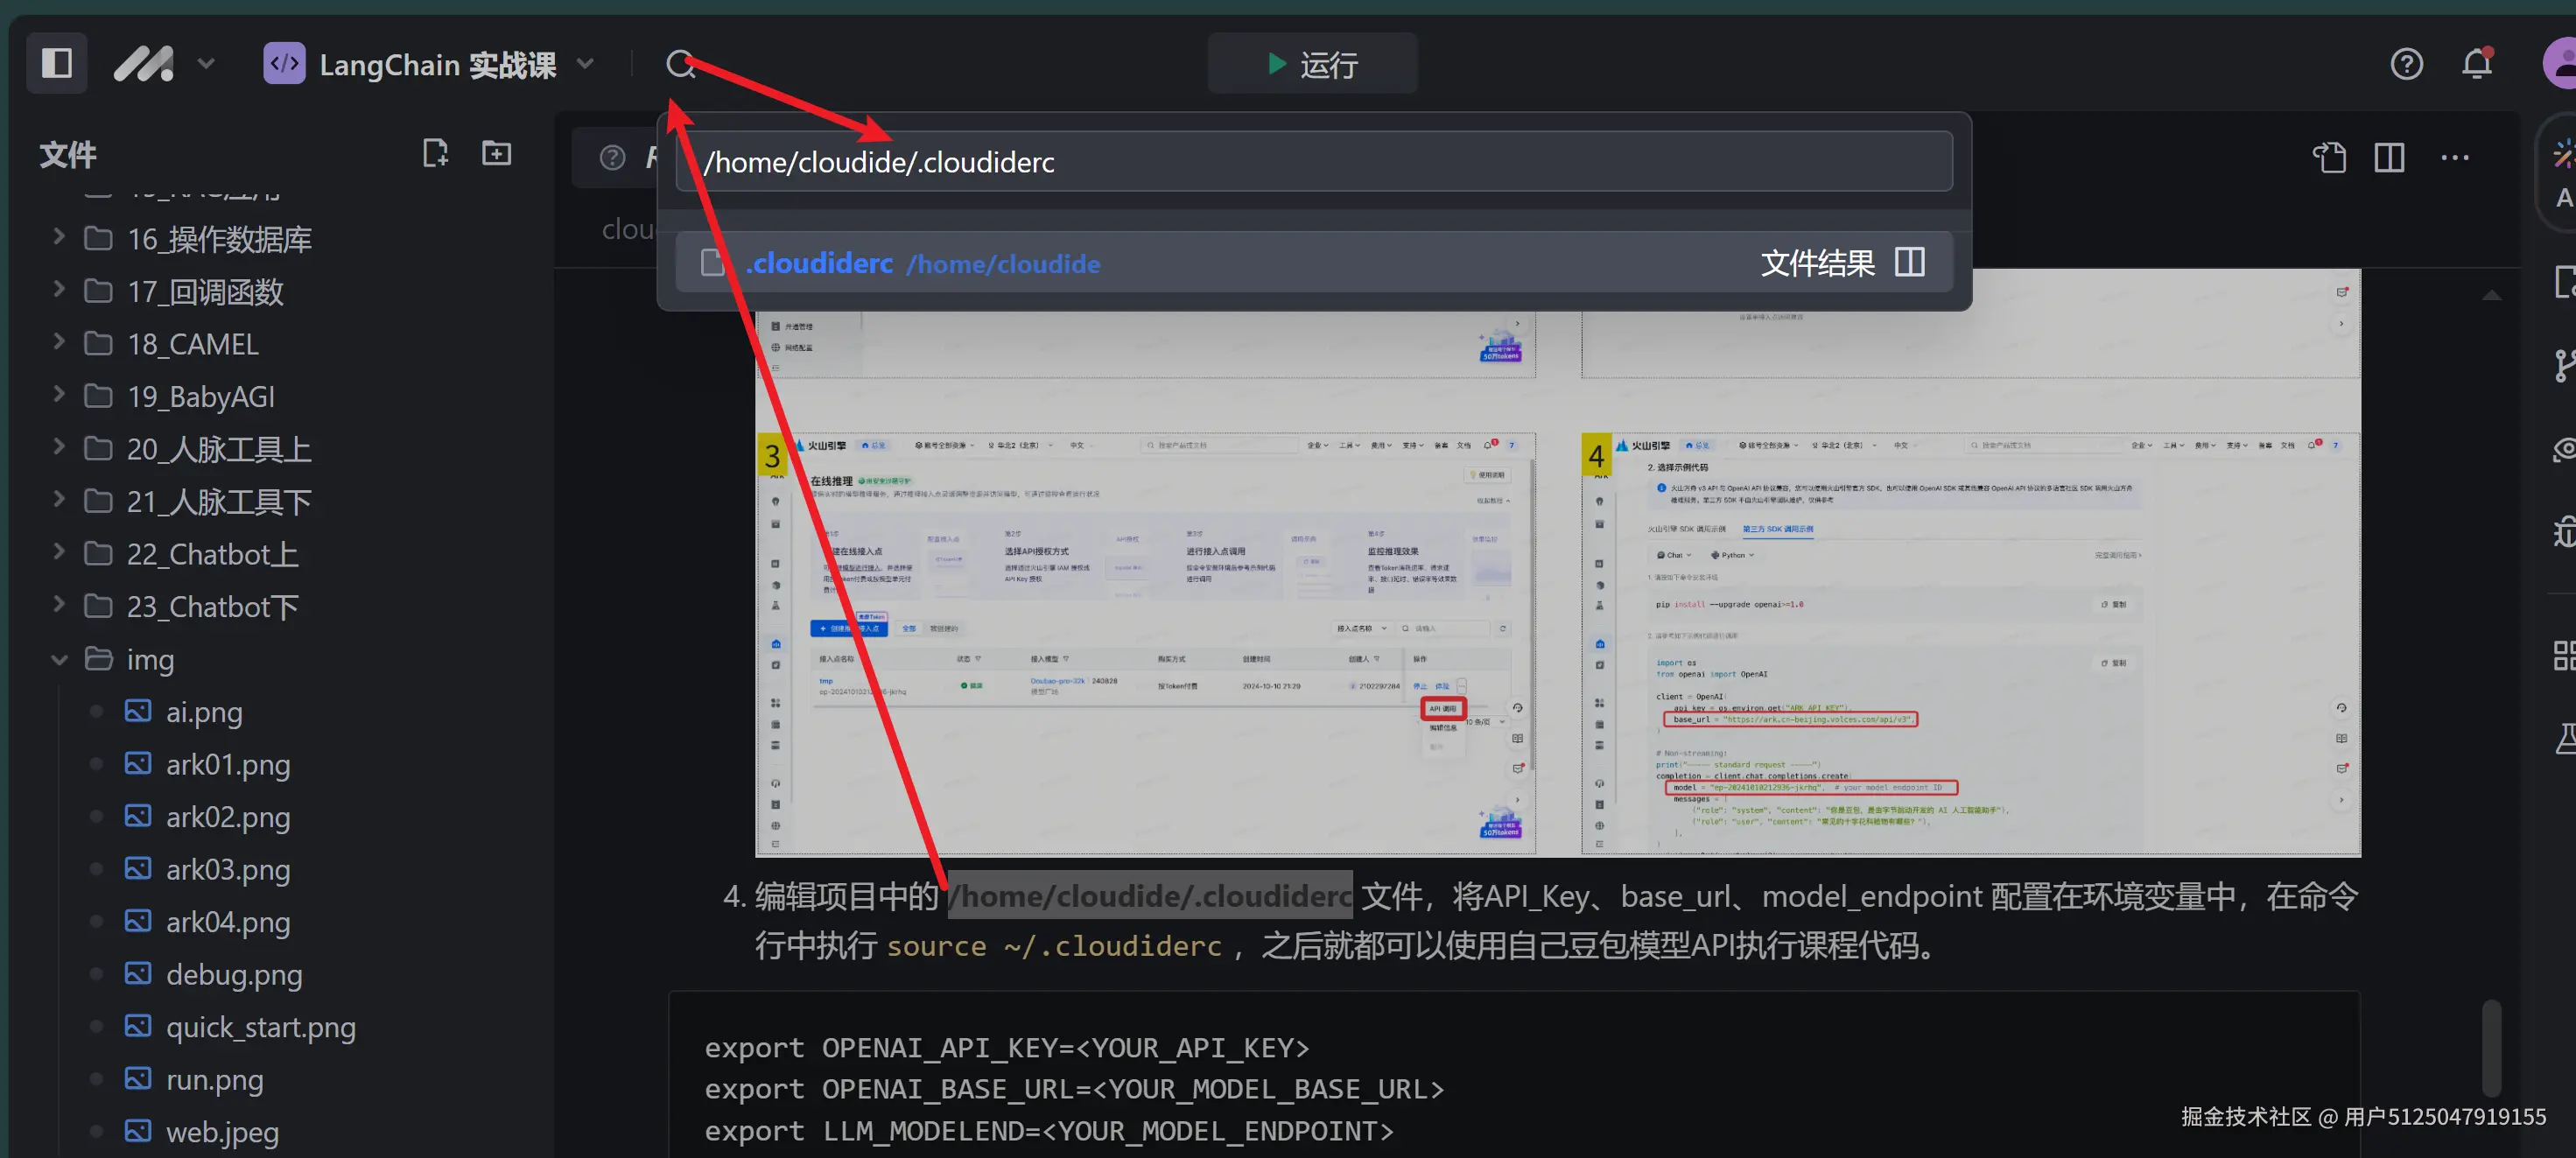Click the search magnifier icon
2576x1158 pixels.
[680, 64]
